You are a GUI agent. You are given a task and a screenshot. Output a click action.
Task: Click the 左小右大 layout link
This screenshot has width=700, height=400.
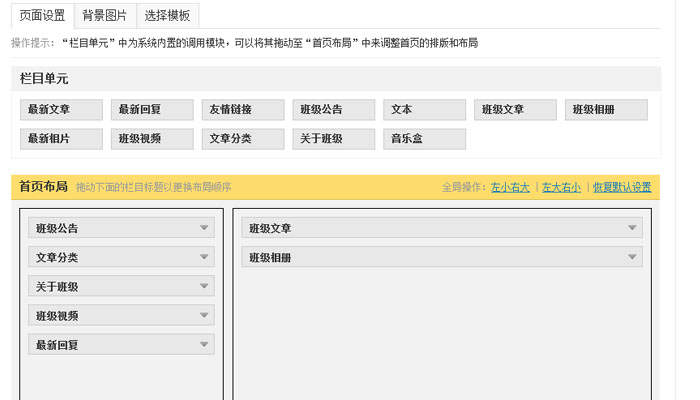coord(508,187)
